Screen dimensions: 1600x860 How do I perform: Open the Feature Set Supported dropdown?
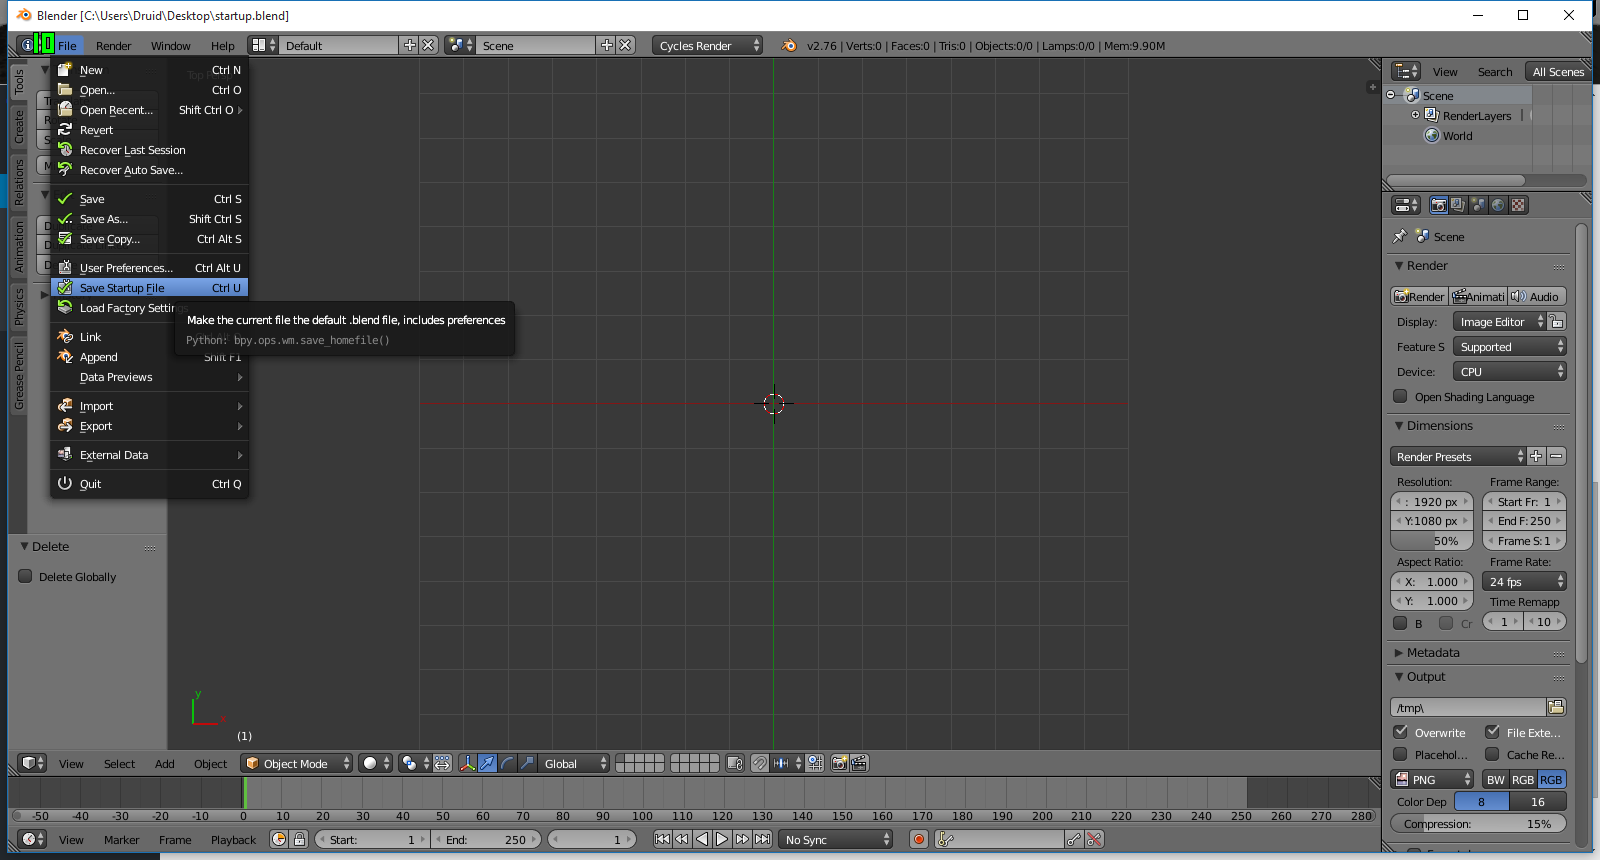1509,346
